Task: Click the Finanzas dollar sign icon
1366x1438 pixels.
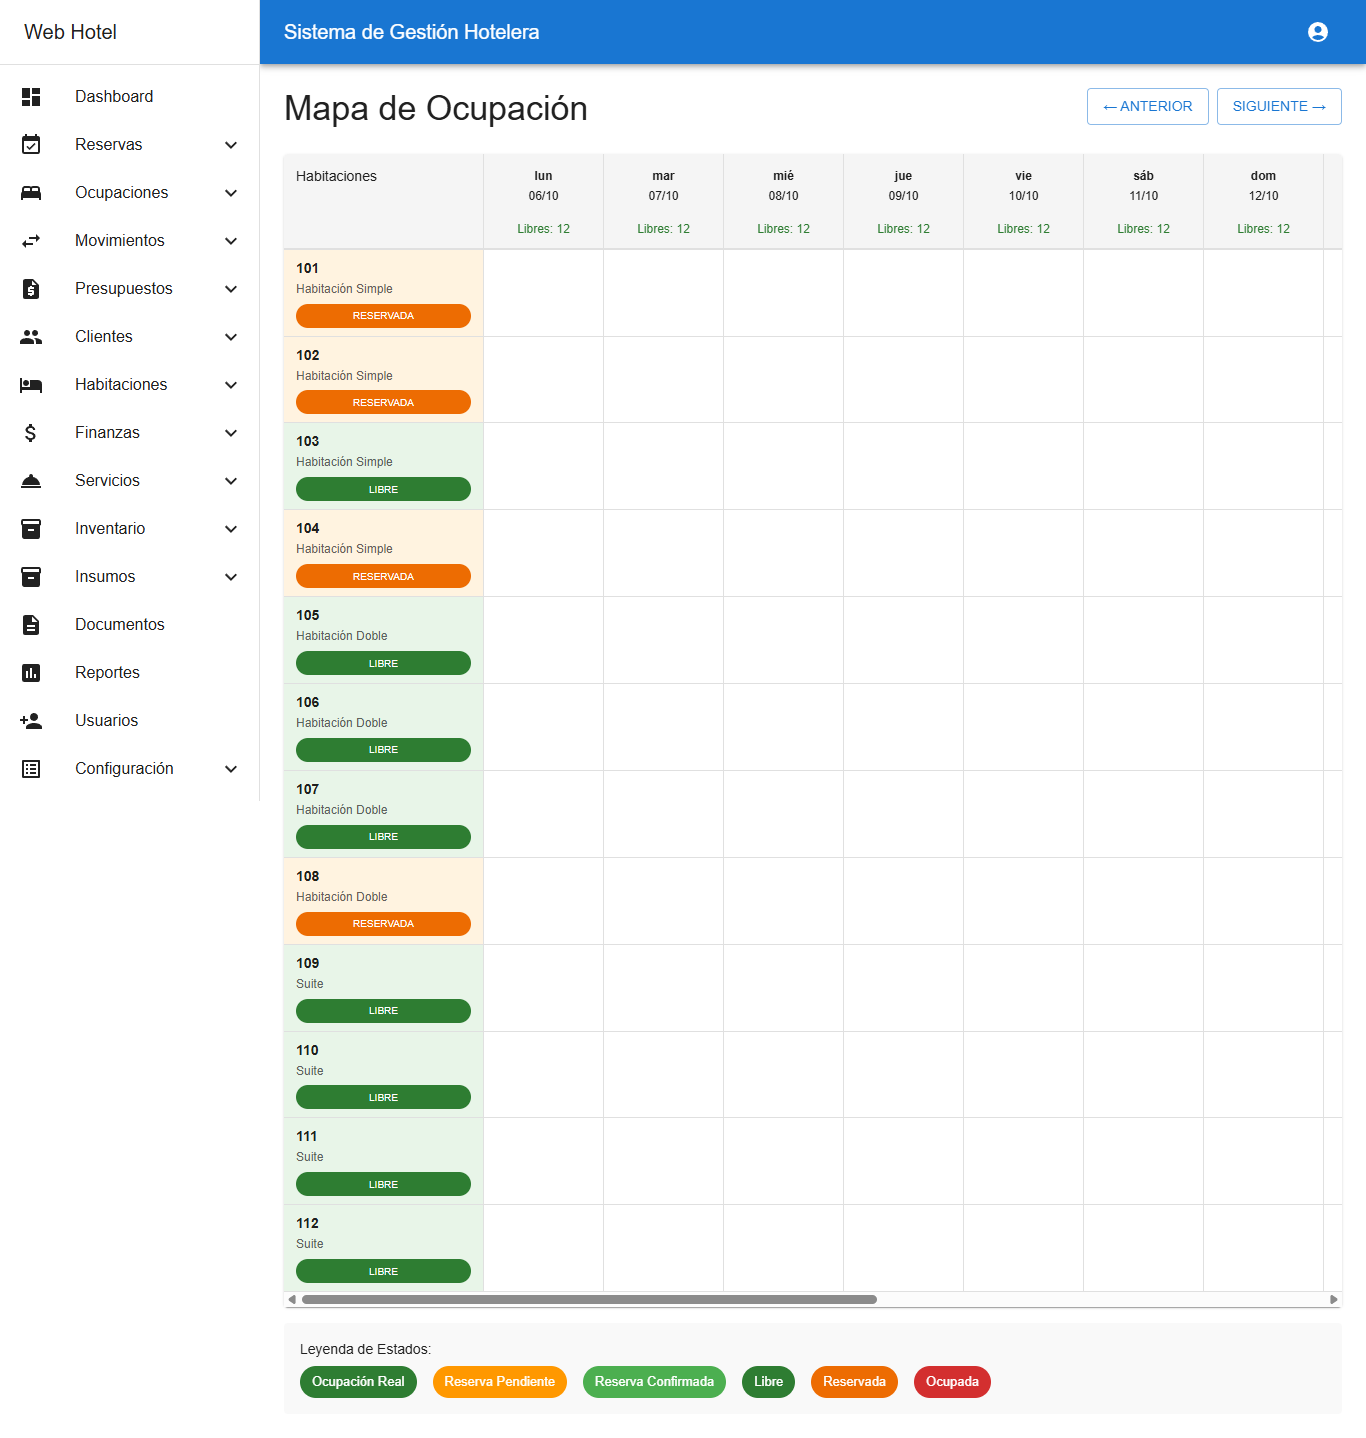Action: pos(31,433)
